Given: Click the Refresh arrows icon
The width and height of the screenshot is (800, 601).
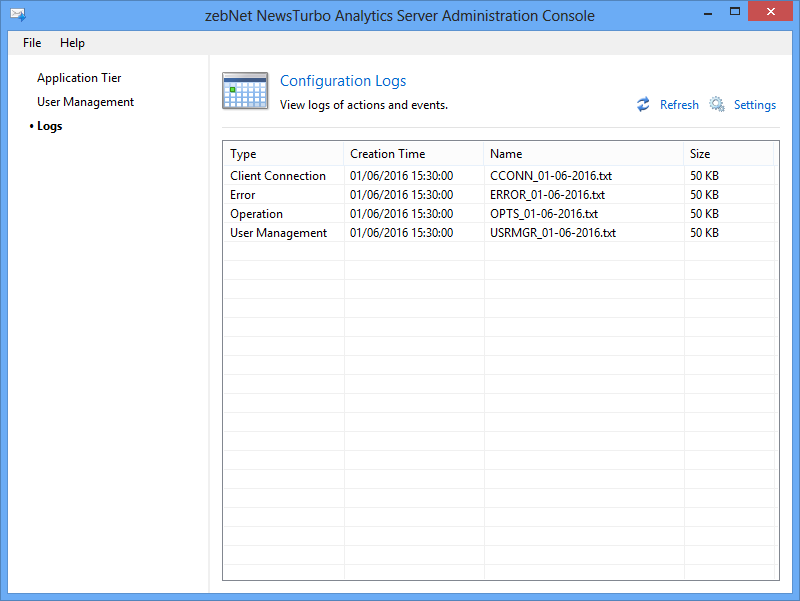Looking at the screenshot, I should [643, 104].
